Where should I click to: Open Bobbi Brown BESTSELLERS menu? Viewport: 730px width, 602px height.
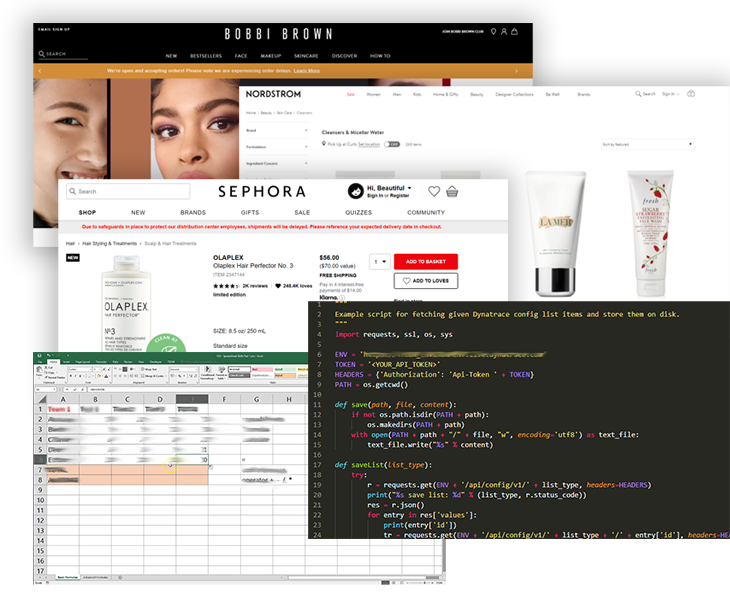click(206, 56)
